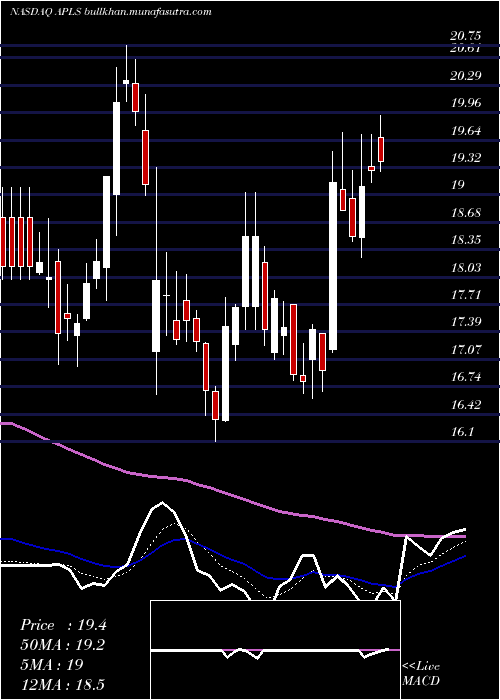This screenshot has width=500, height=700.
Task: Click the Price : 19.4 readout
Action: coord(63,625)
